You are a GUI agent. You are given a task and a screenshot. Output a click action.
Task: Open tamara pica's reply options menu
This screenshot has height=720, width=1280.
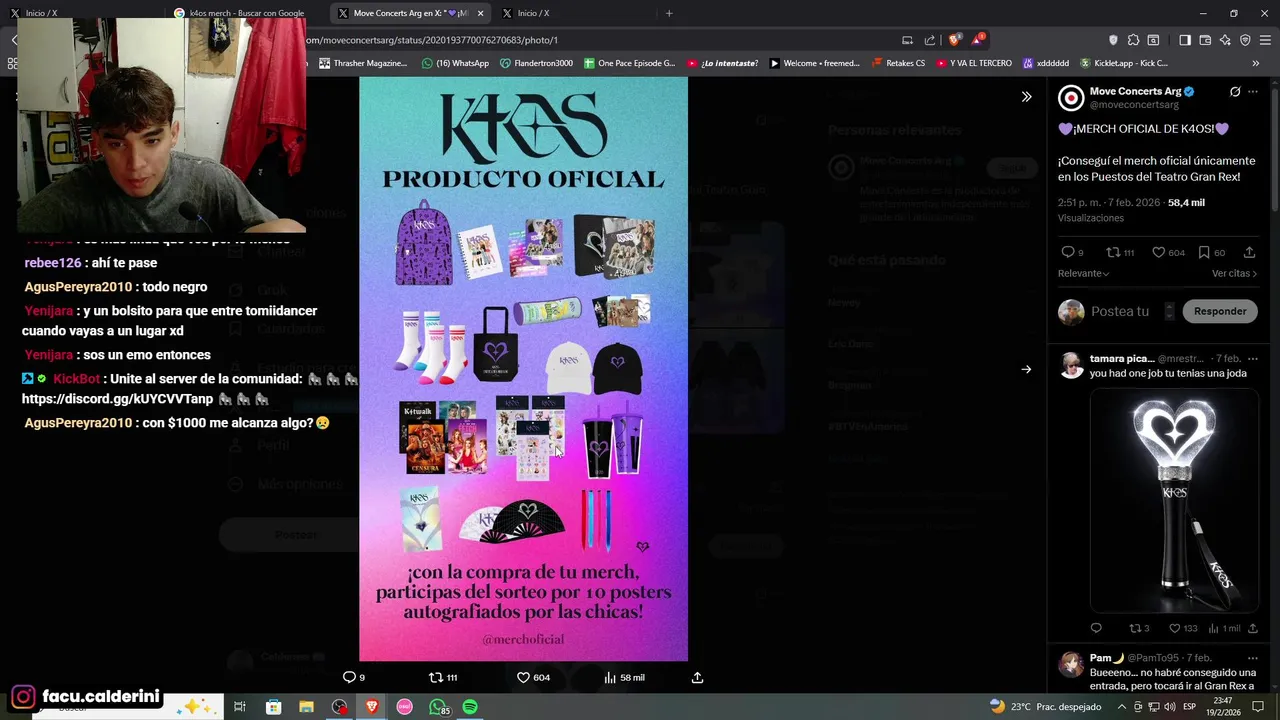[1253, 358]
